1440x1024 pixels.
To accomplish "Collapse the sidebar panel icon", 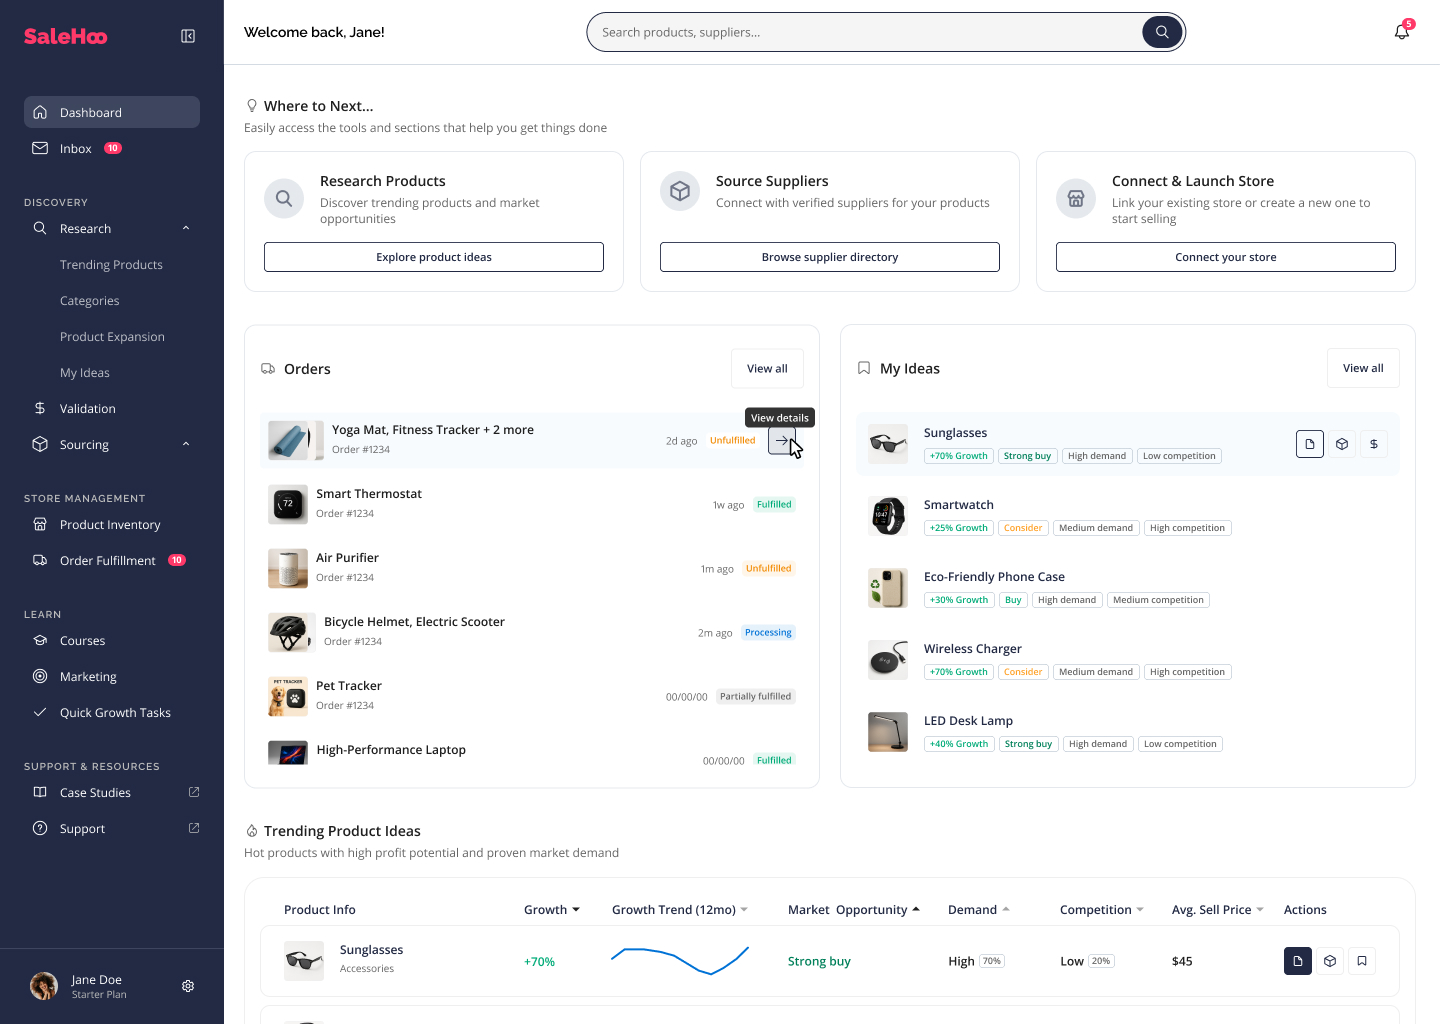I will [x=188, y=36].
